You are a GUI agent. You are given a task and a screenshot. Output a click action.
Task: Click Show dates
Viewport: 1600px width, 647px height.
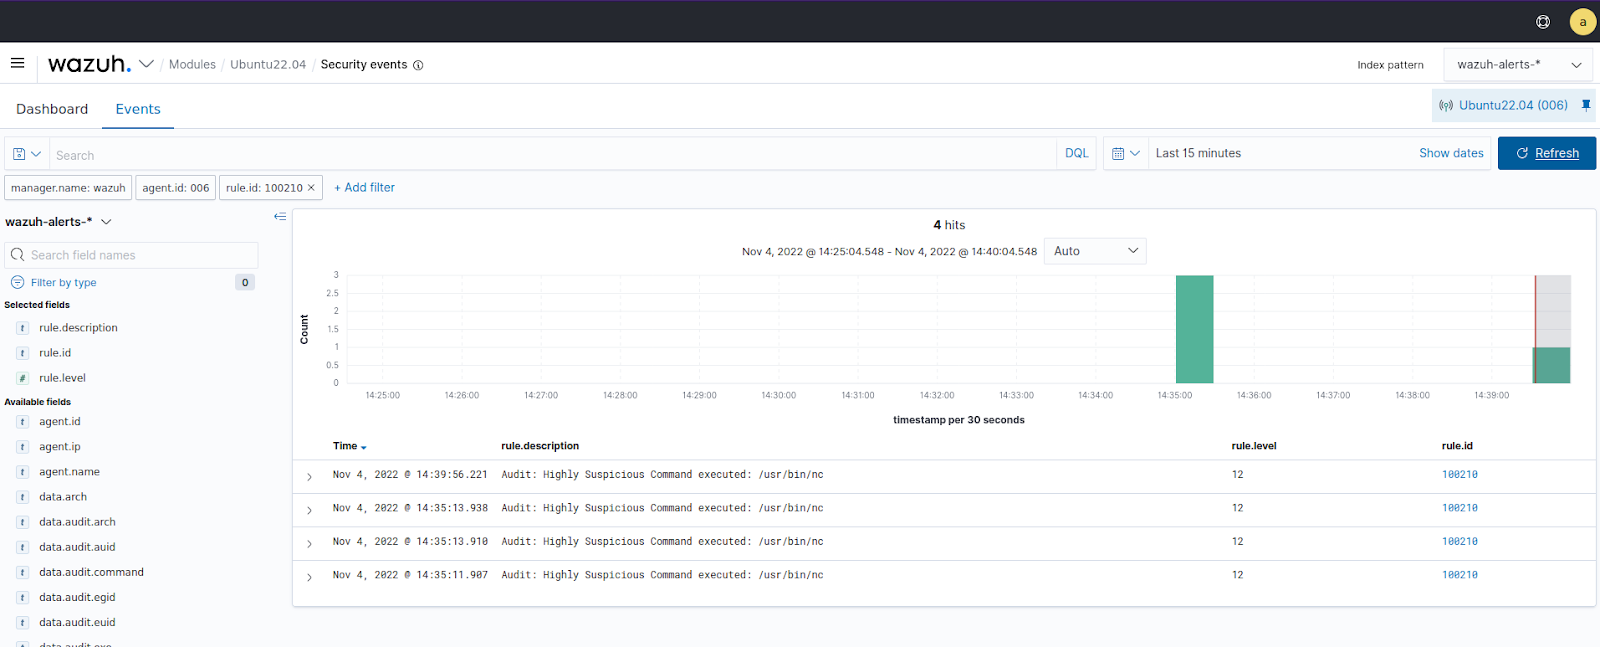[x=1451, y=153]
